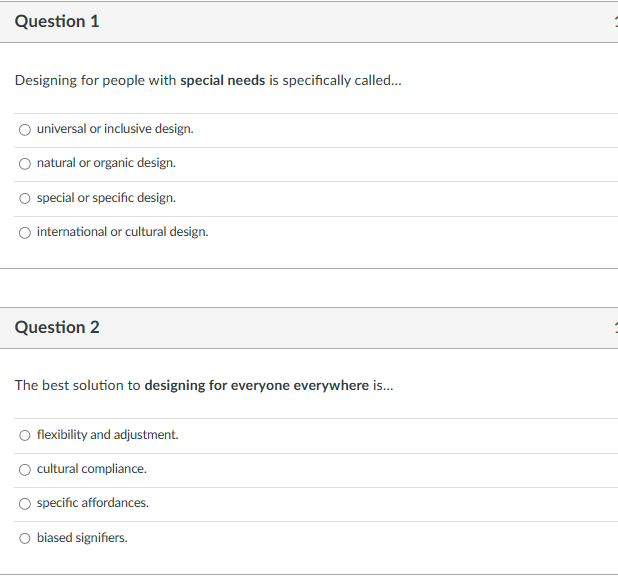
Task: Click the 'flexibility and adjustment.' answer label
Action: (x=107, y=435)
